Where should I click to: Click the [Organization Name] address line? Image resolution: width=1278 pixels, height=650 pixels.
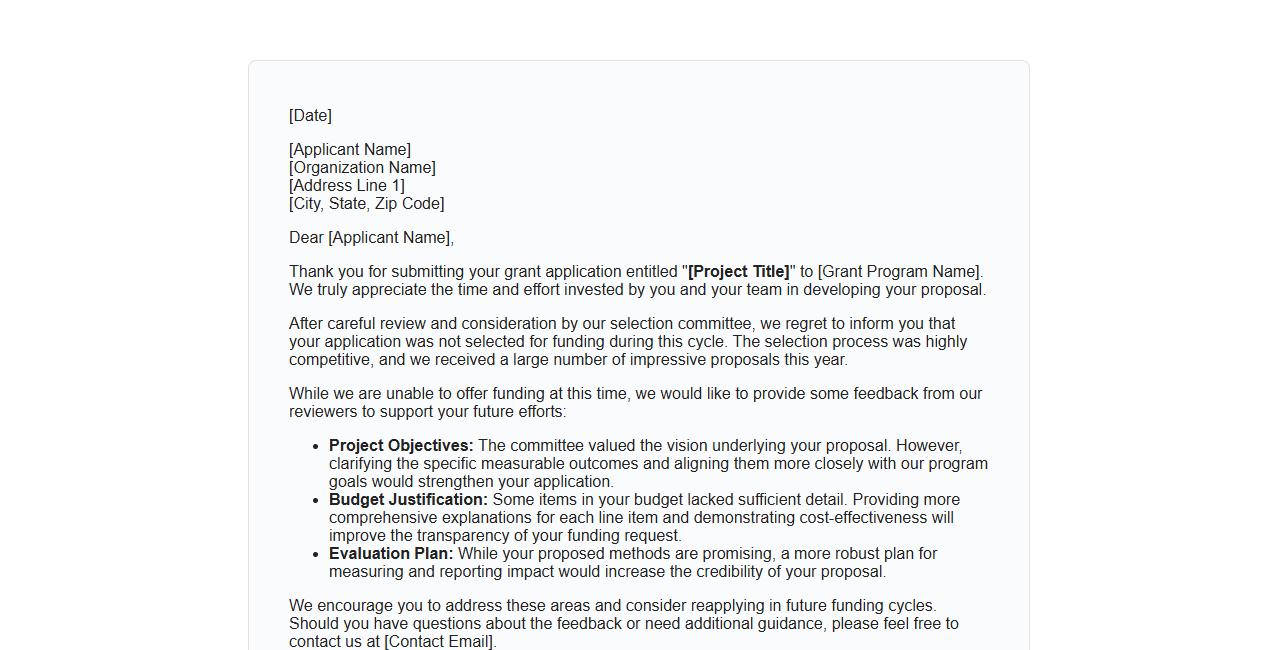(362, 168)
